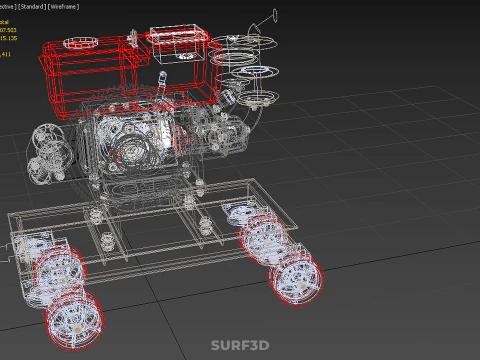Open the [Standard] viewport shading menu
This screenshot has height=360, width=480.
(x=32, y=7)
